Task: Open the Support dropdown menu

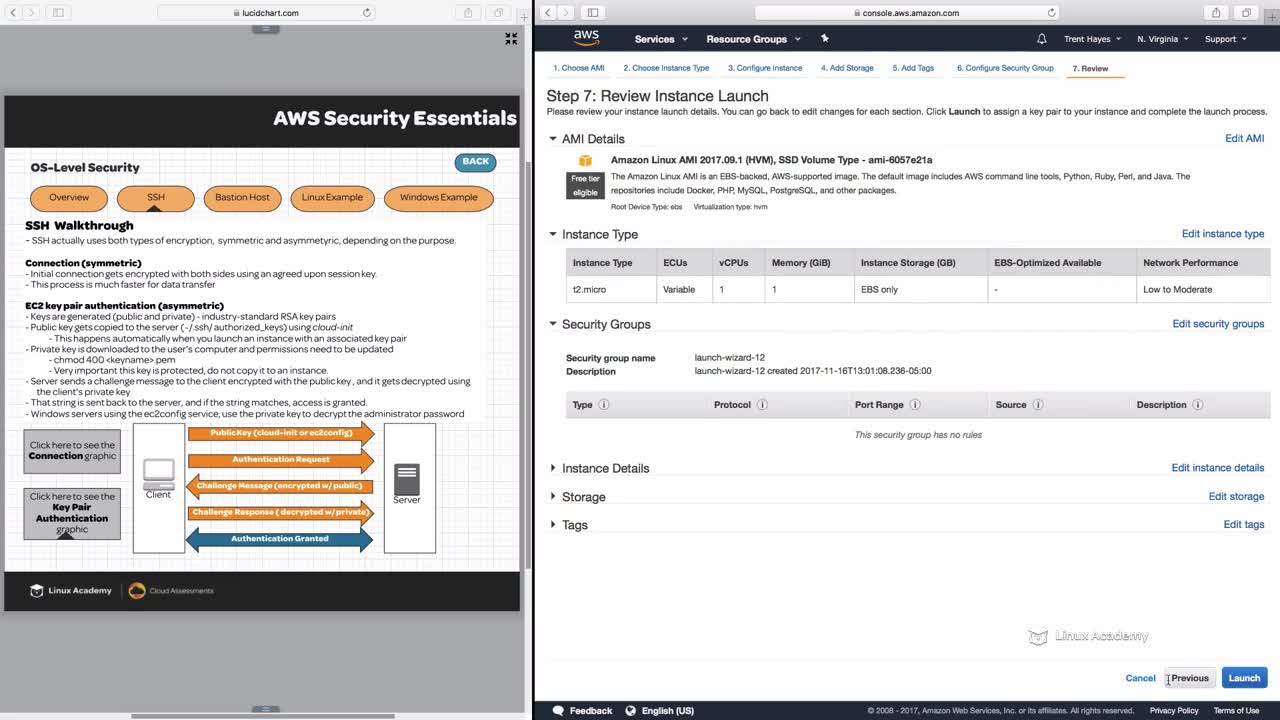Action: click(1225, 39)
